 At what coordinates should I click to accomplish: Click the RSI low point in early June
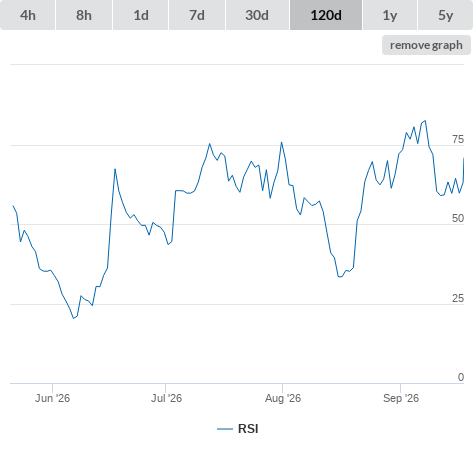pyautogui.click(x=74, y=318)
